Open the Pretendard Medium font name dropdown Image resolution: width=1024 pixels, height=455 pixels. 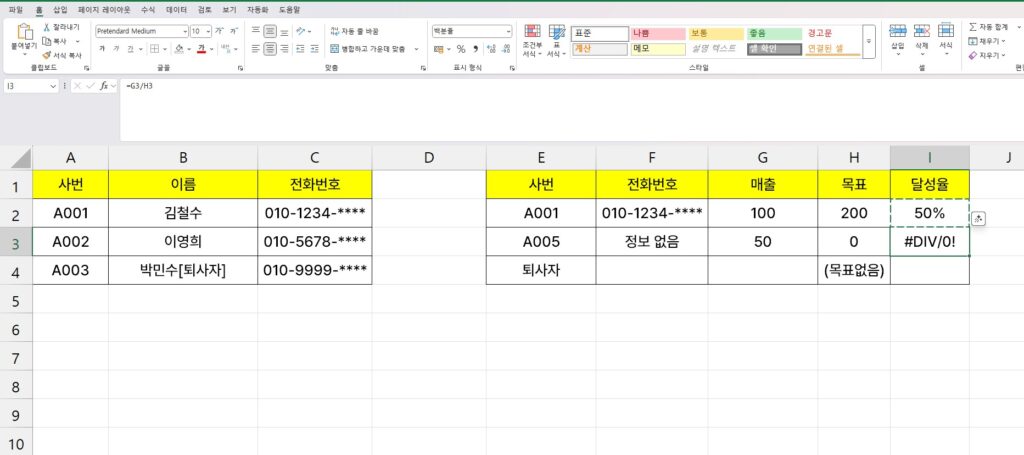pos(183,31)
